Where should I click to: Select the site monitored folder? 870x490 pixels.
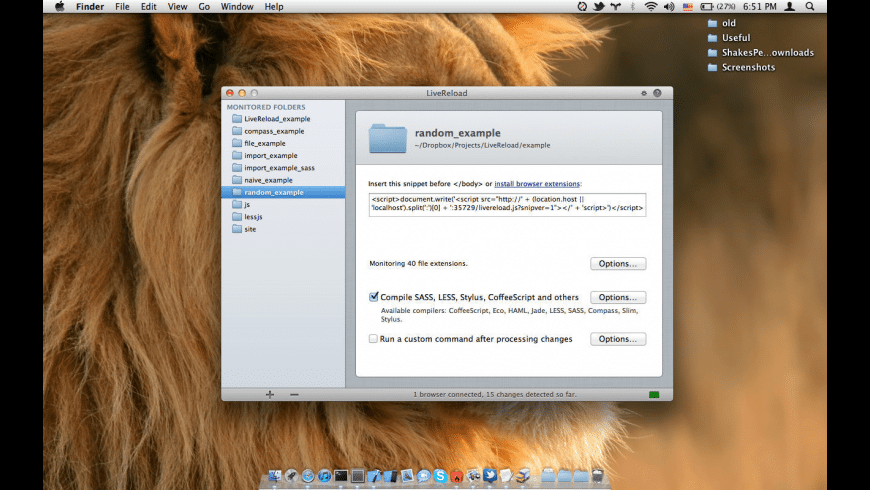[283, 229]
